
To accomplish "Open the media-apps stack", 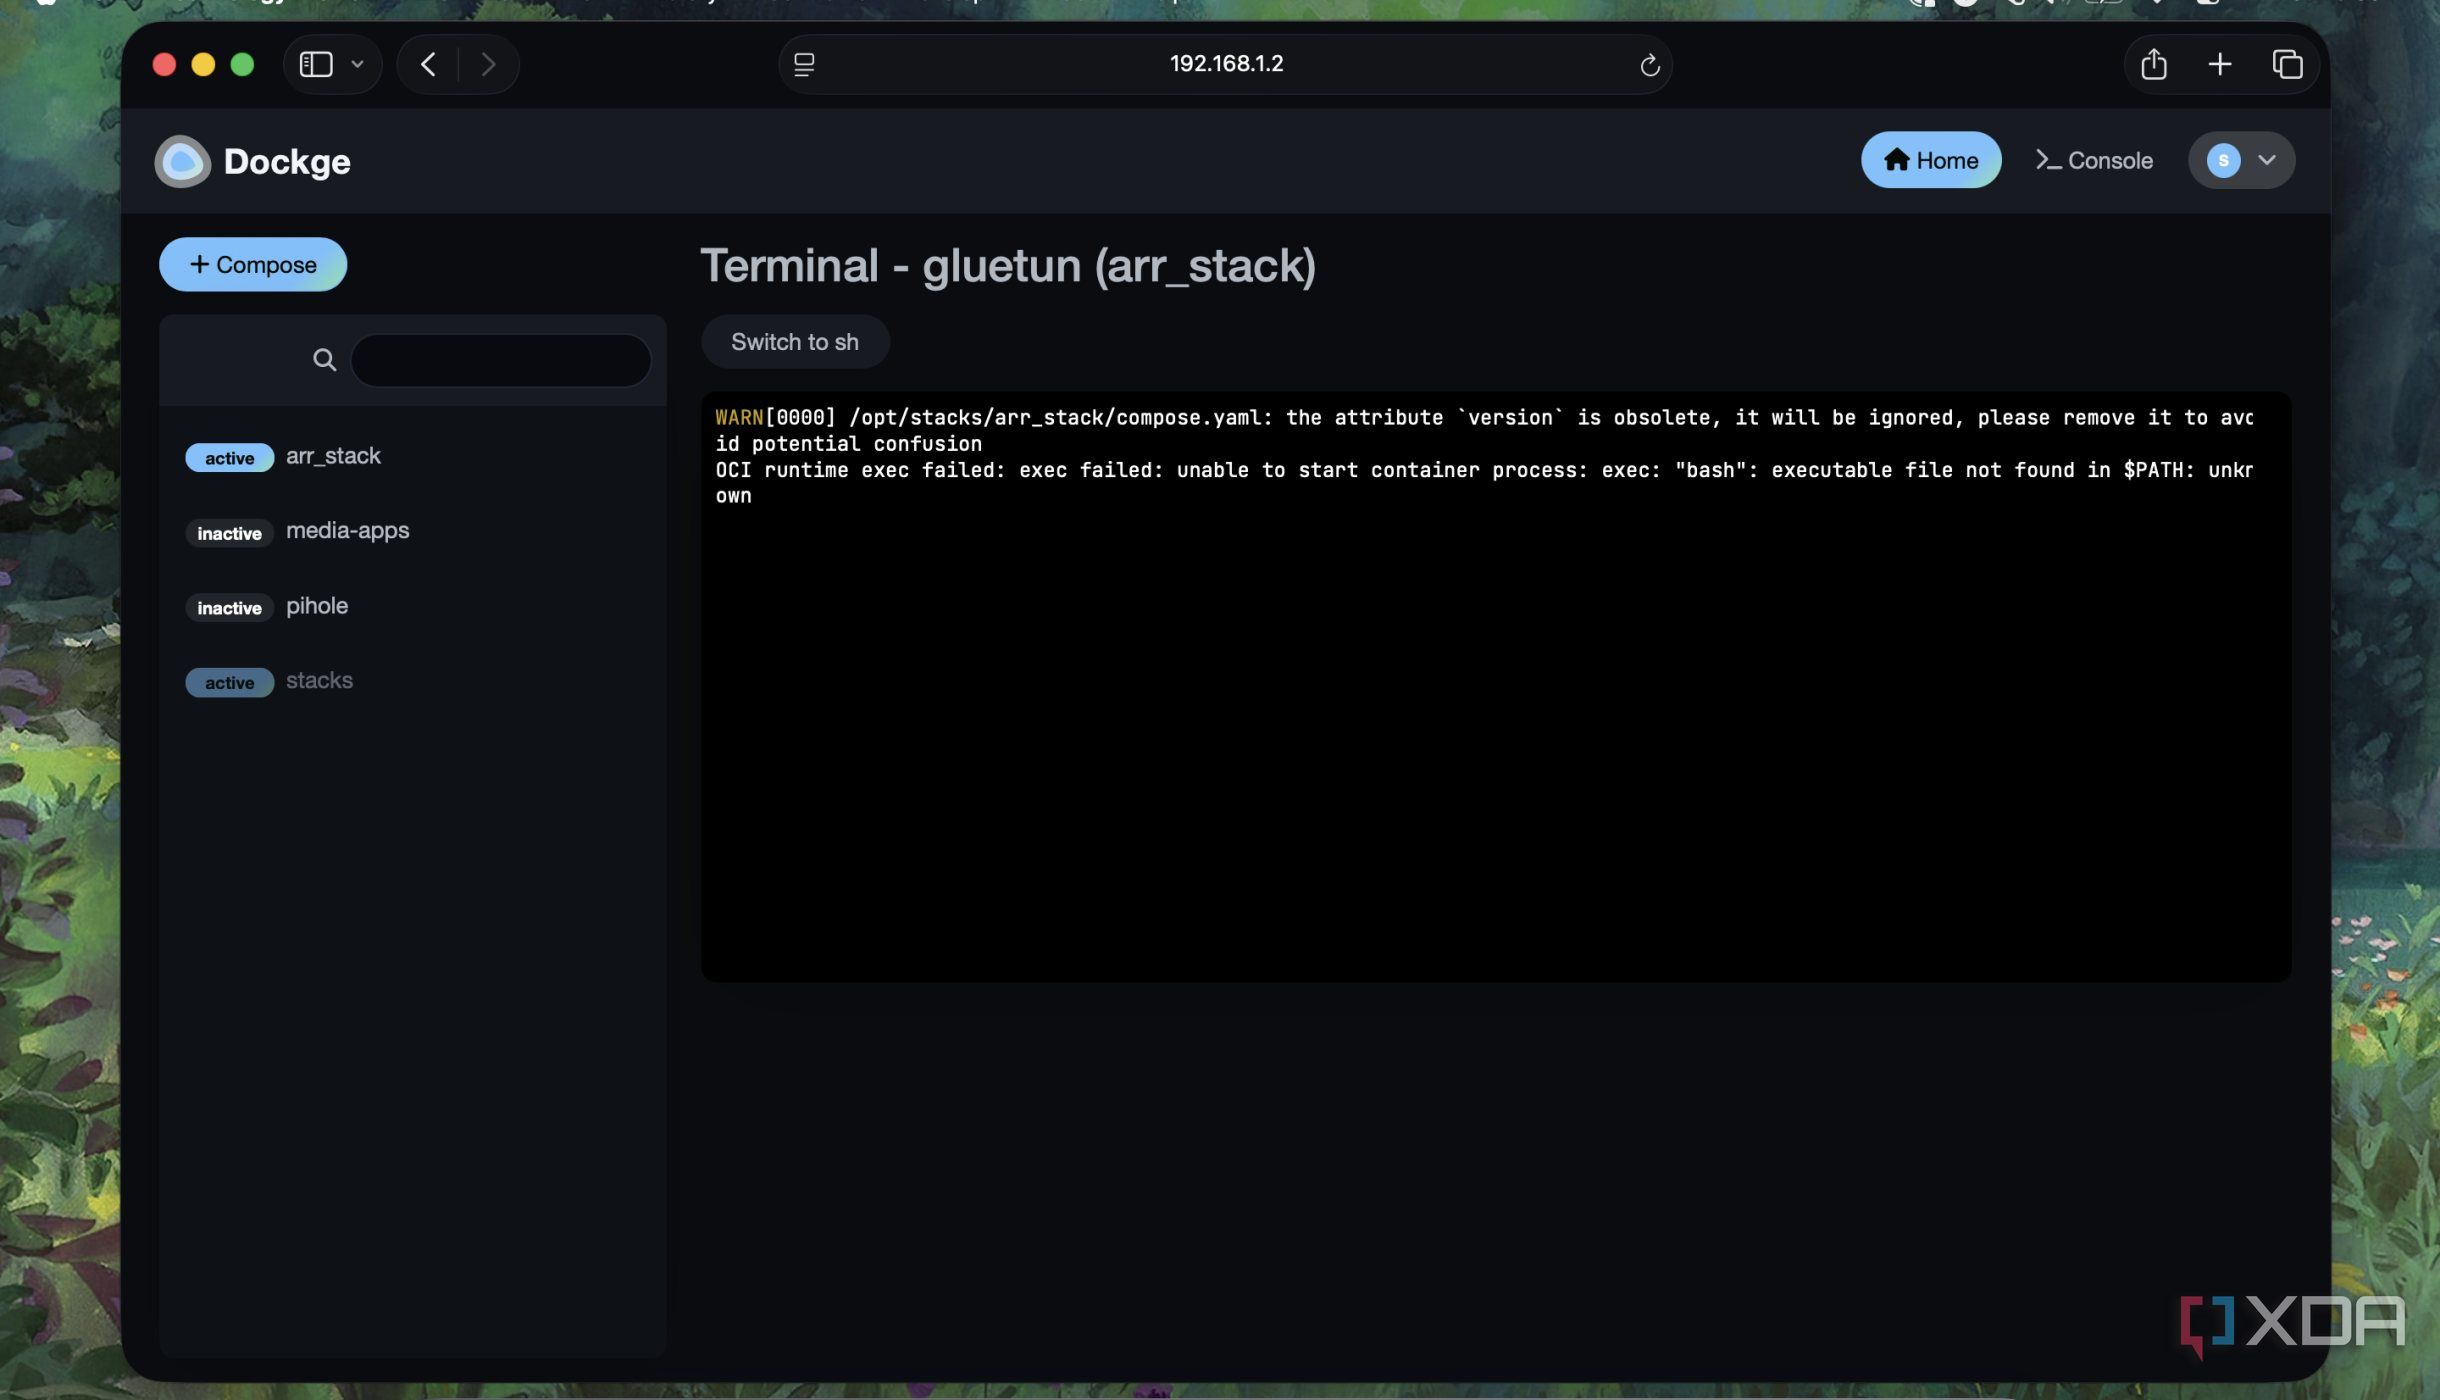I will pyautogui.click(x=412, y=531).
